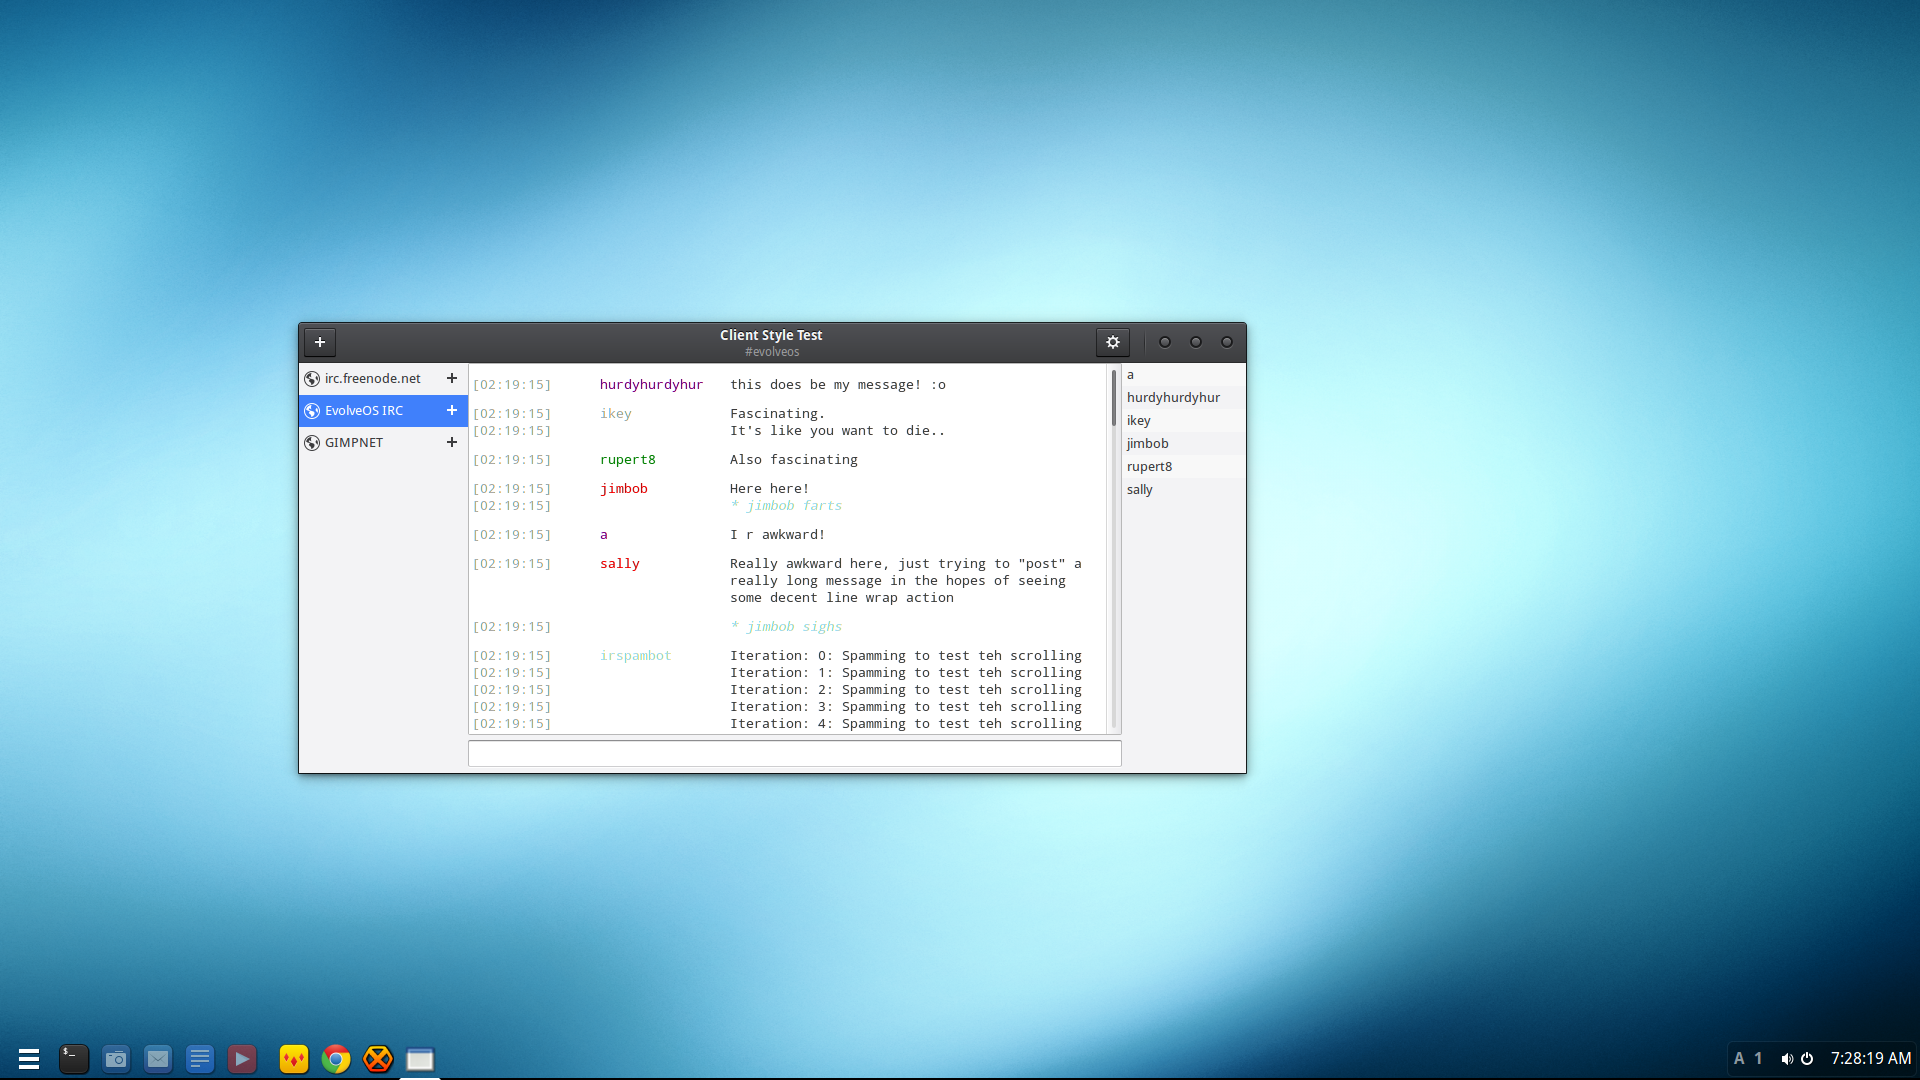Click the 'jimbob sighs' action line

(786, 627)
